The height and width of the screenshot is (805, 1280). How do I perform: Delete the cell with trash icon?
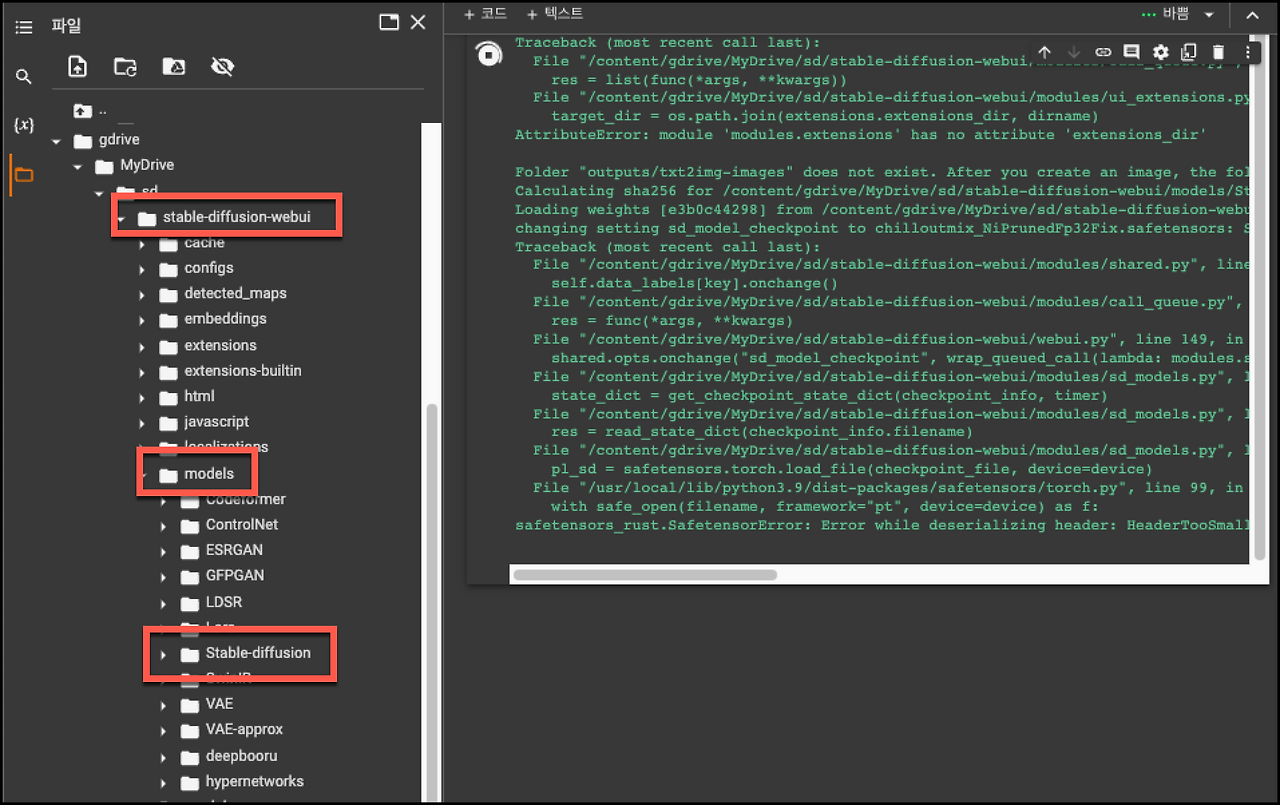pyautogui.click(x=1218, y=52)
